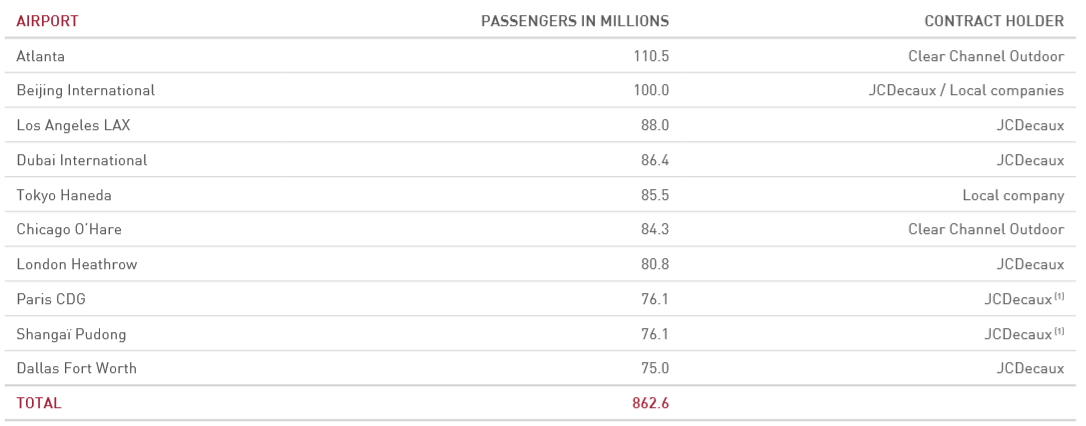The height and width of the screenshot is (426, 1086).
Task: Select the JCDecaux / Local companies cell
Action: (x=966, y=91)
